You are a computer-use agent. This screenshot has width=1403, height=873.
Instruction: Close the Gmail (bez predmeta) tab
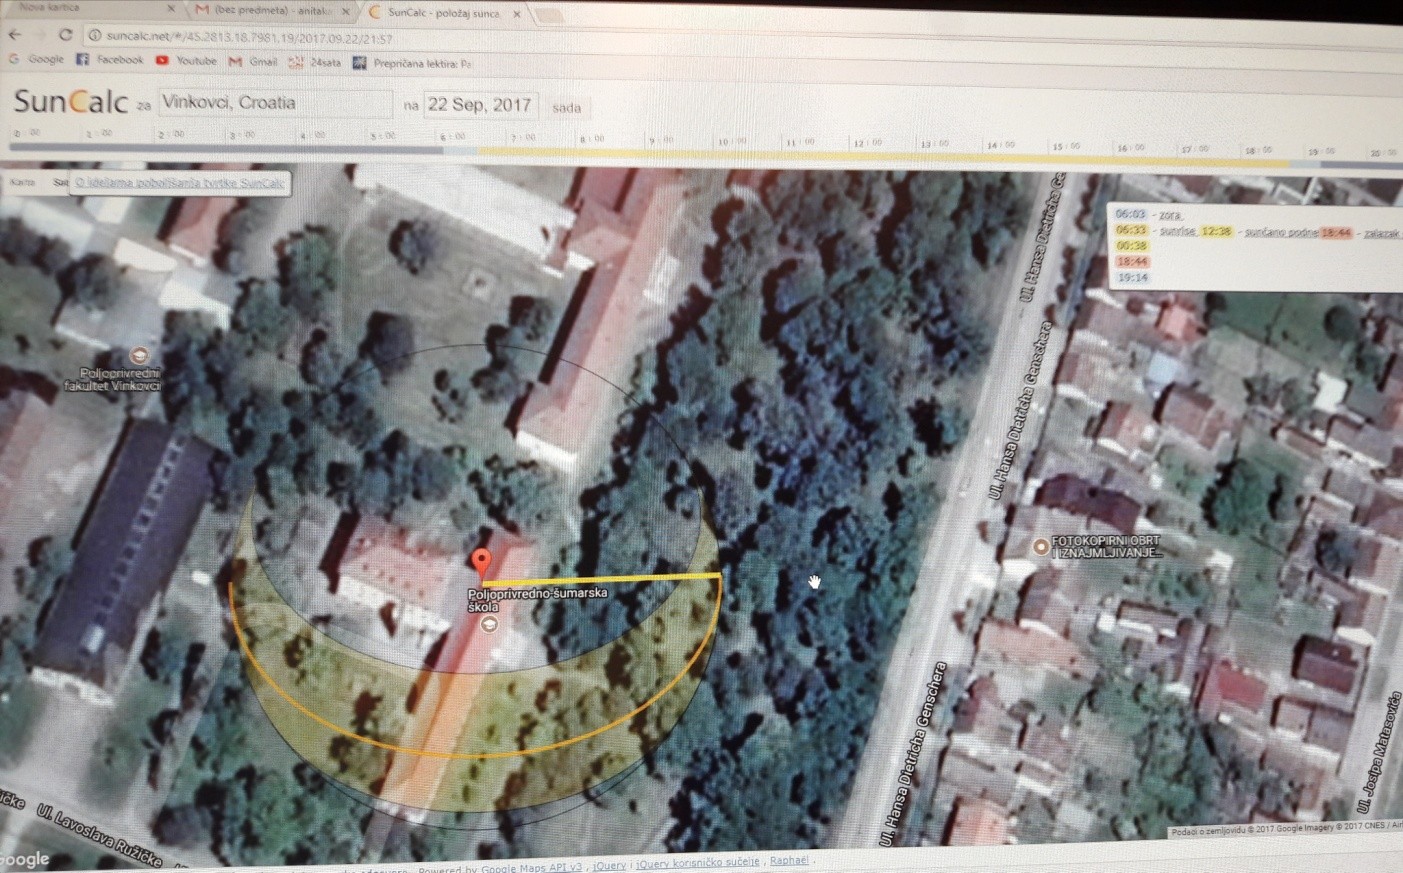click(347, 12)
